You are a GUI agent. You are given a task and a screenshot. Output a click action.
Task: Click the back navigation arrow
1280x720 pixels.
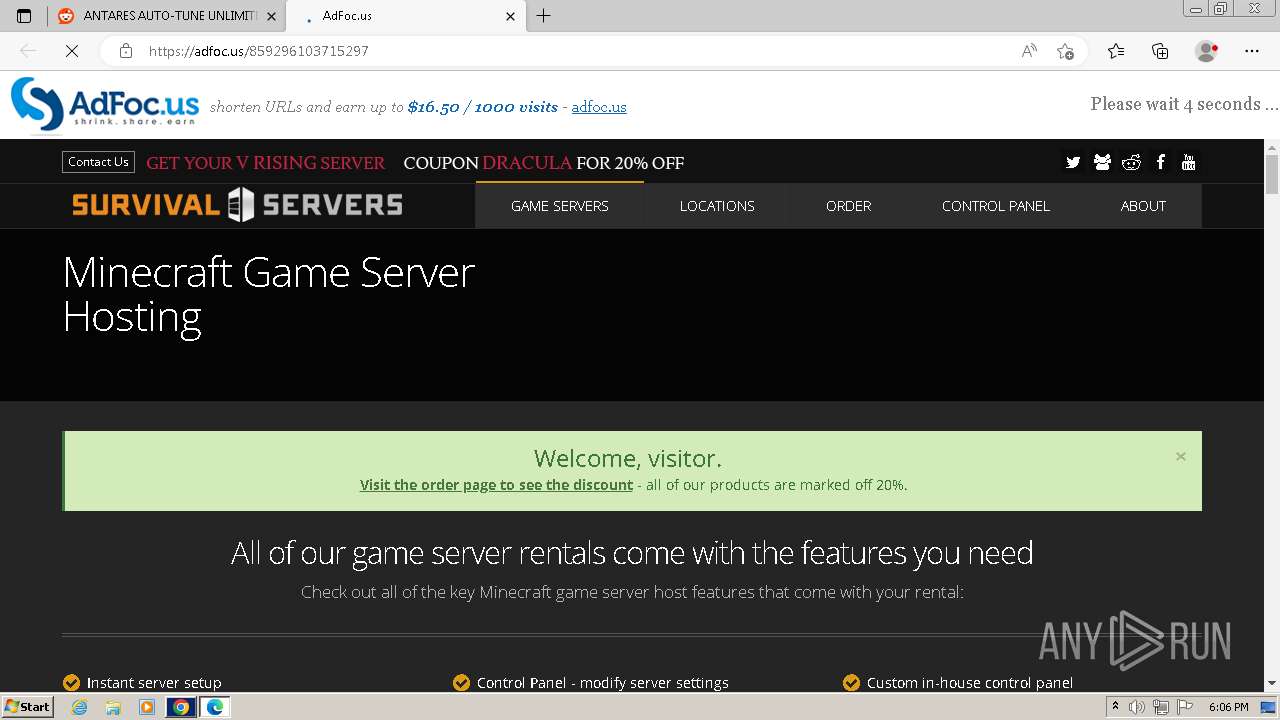[x=28, y=51]
